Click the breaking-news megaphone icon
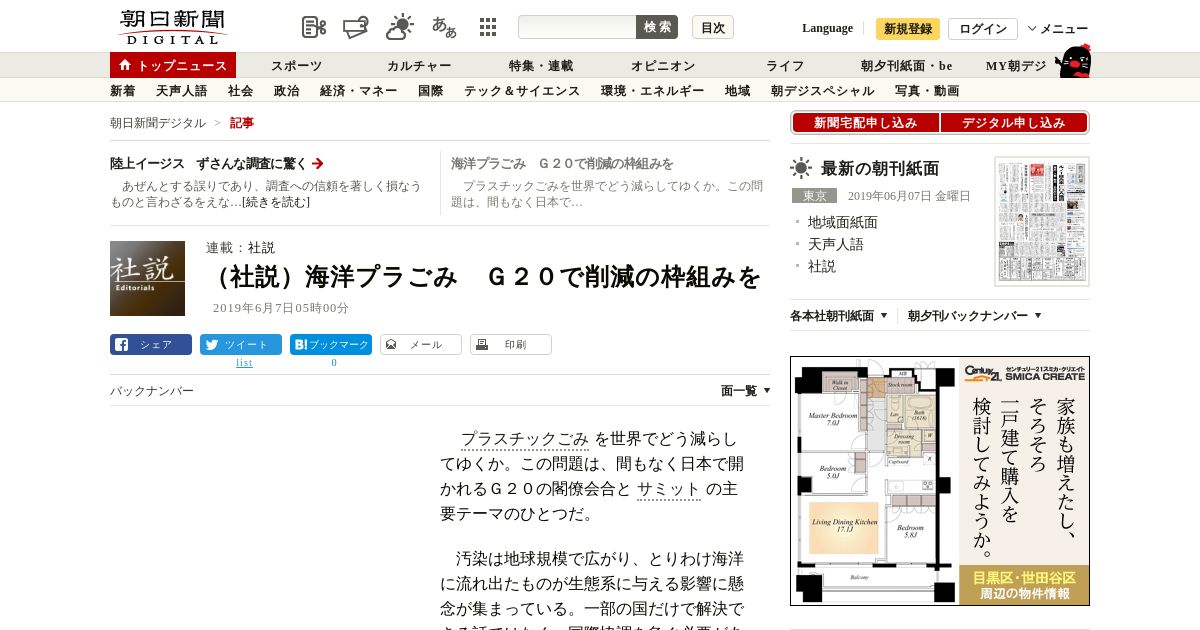 (356, 27)
